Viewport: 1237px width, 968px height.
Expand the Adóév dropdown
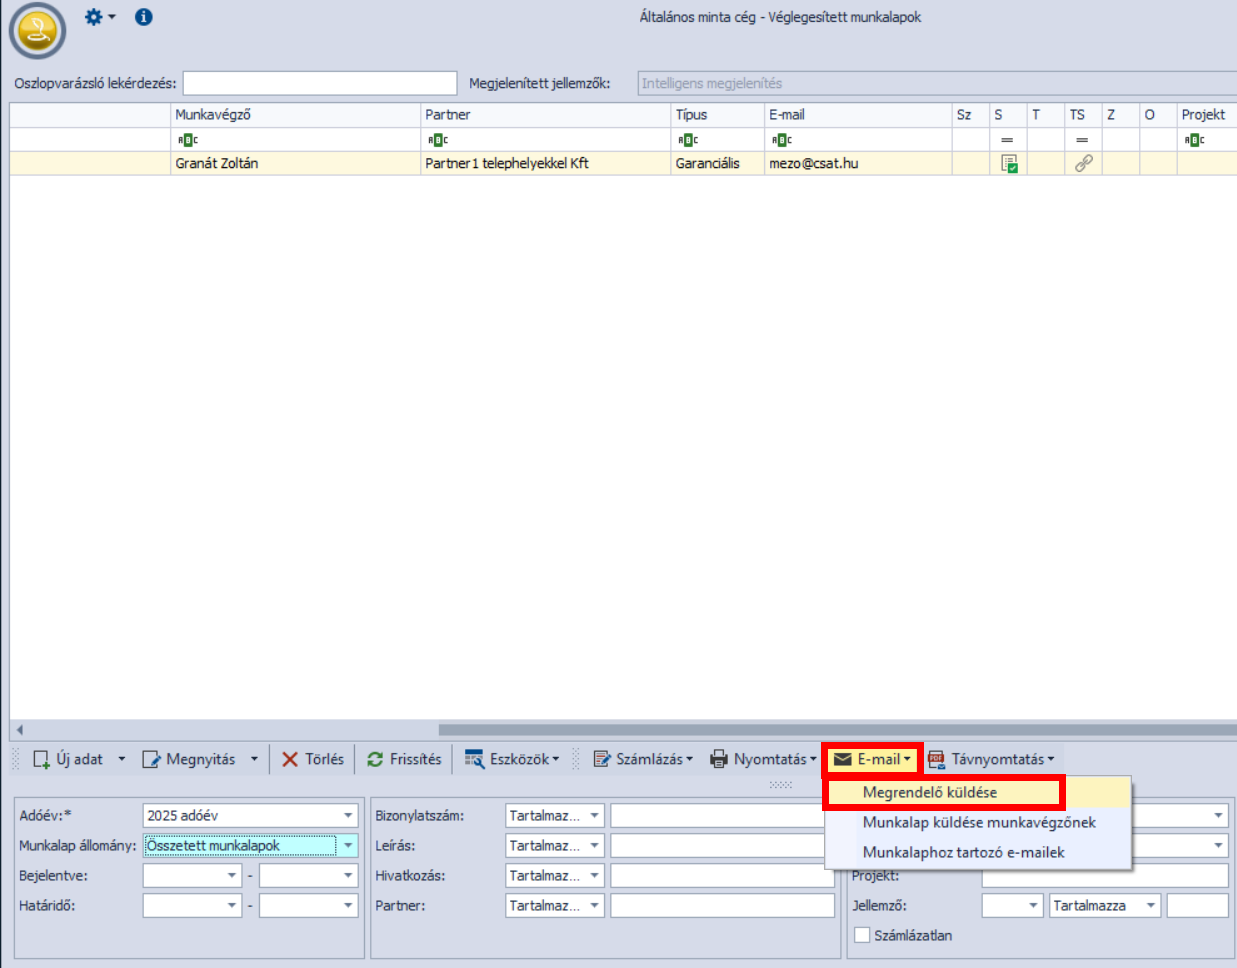[348, 816]
